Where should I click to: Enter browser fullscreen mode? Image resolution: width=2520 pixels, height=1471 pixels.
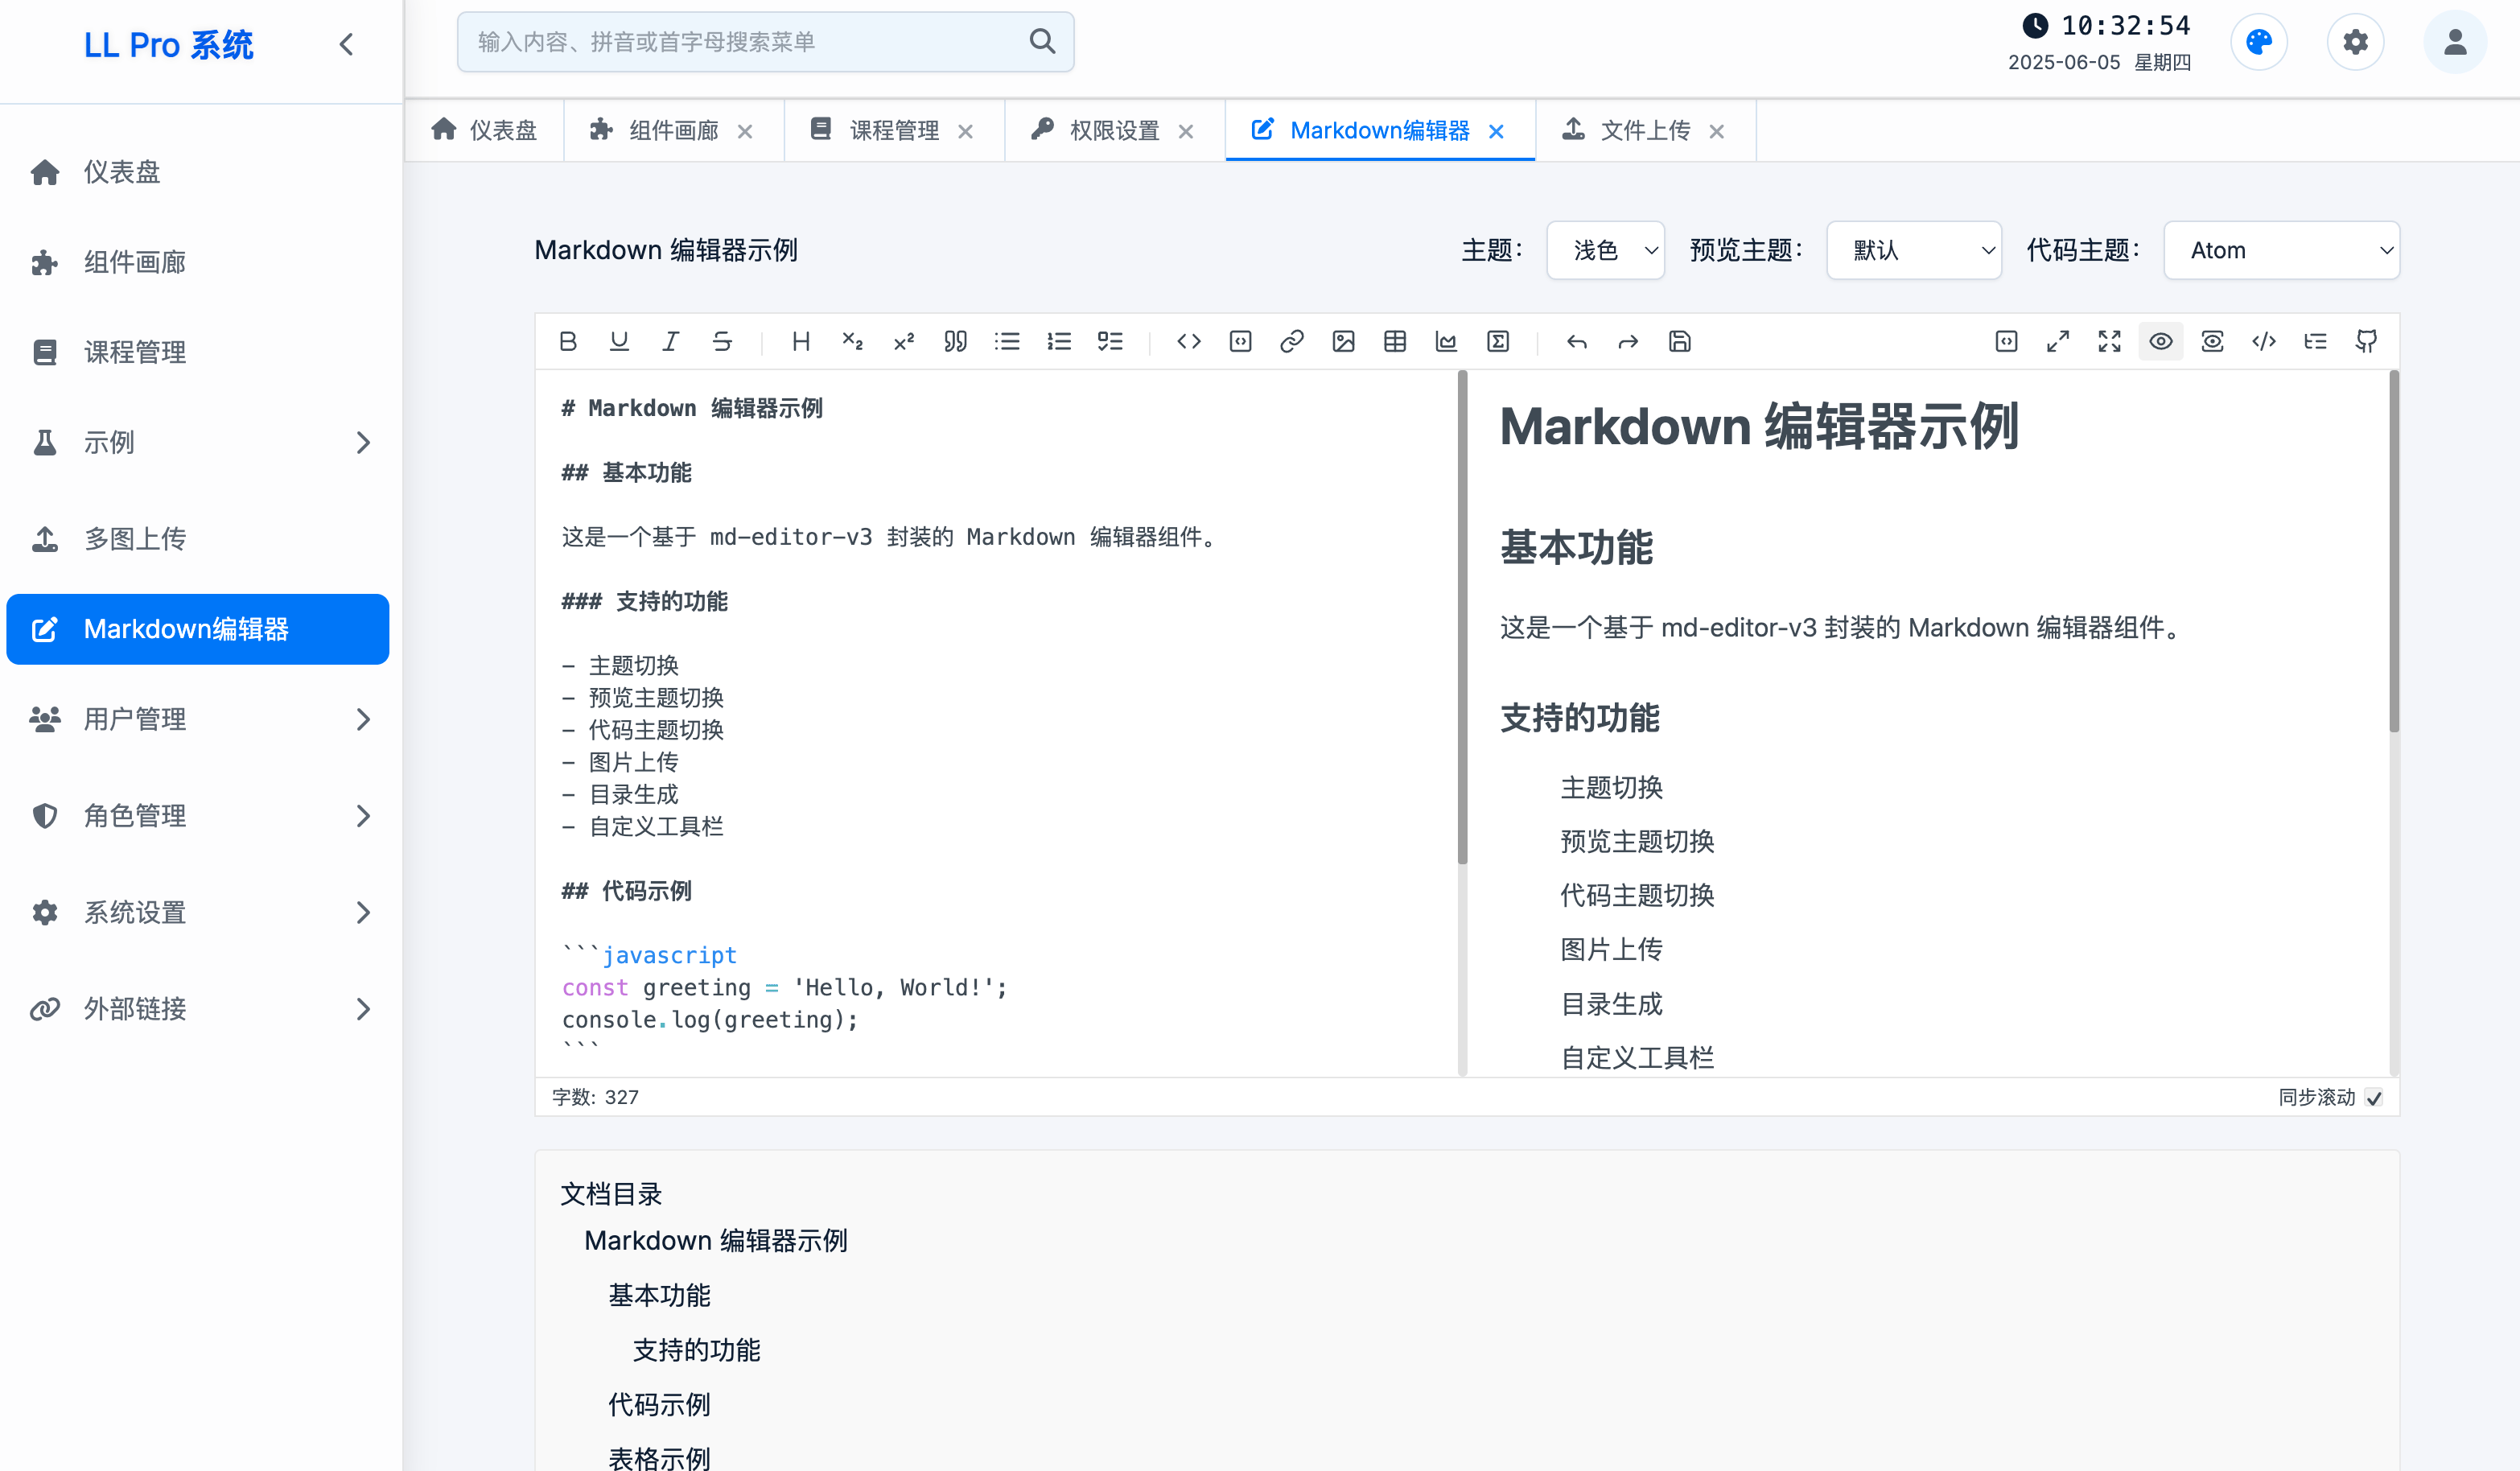(x=2110, y=342)
